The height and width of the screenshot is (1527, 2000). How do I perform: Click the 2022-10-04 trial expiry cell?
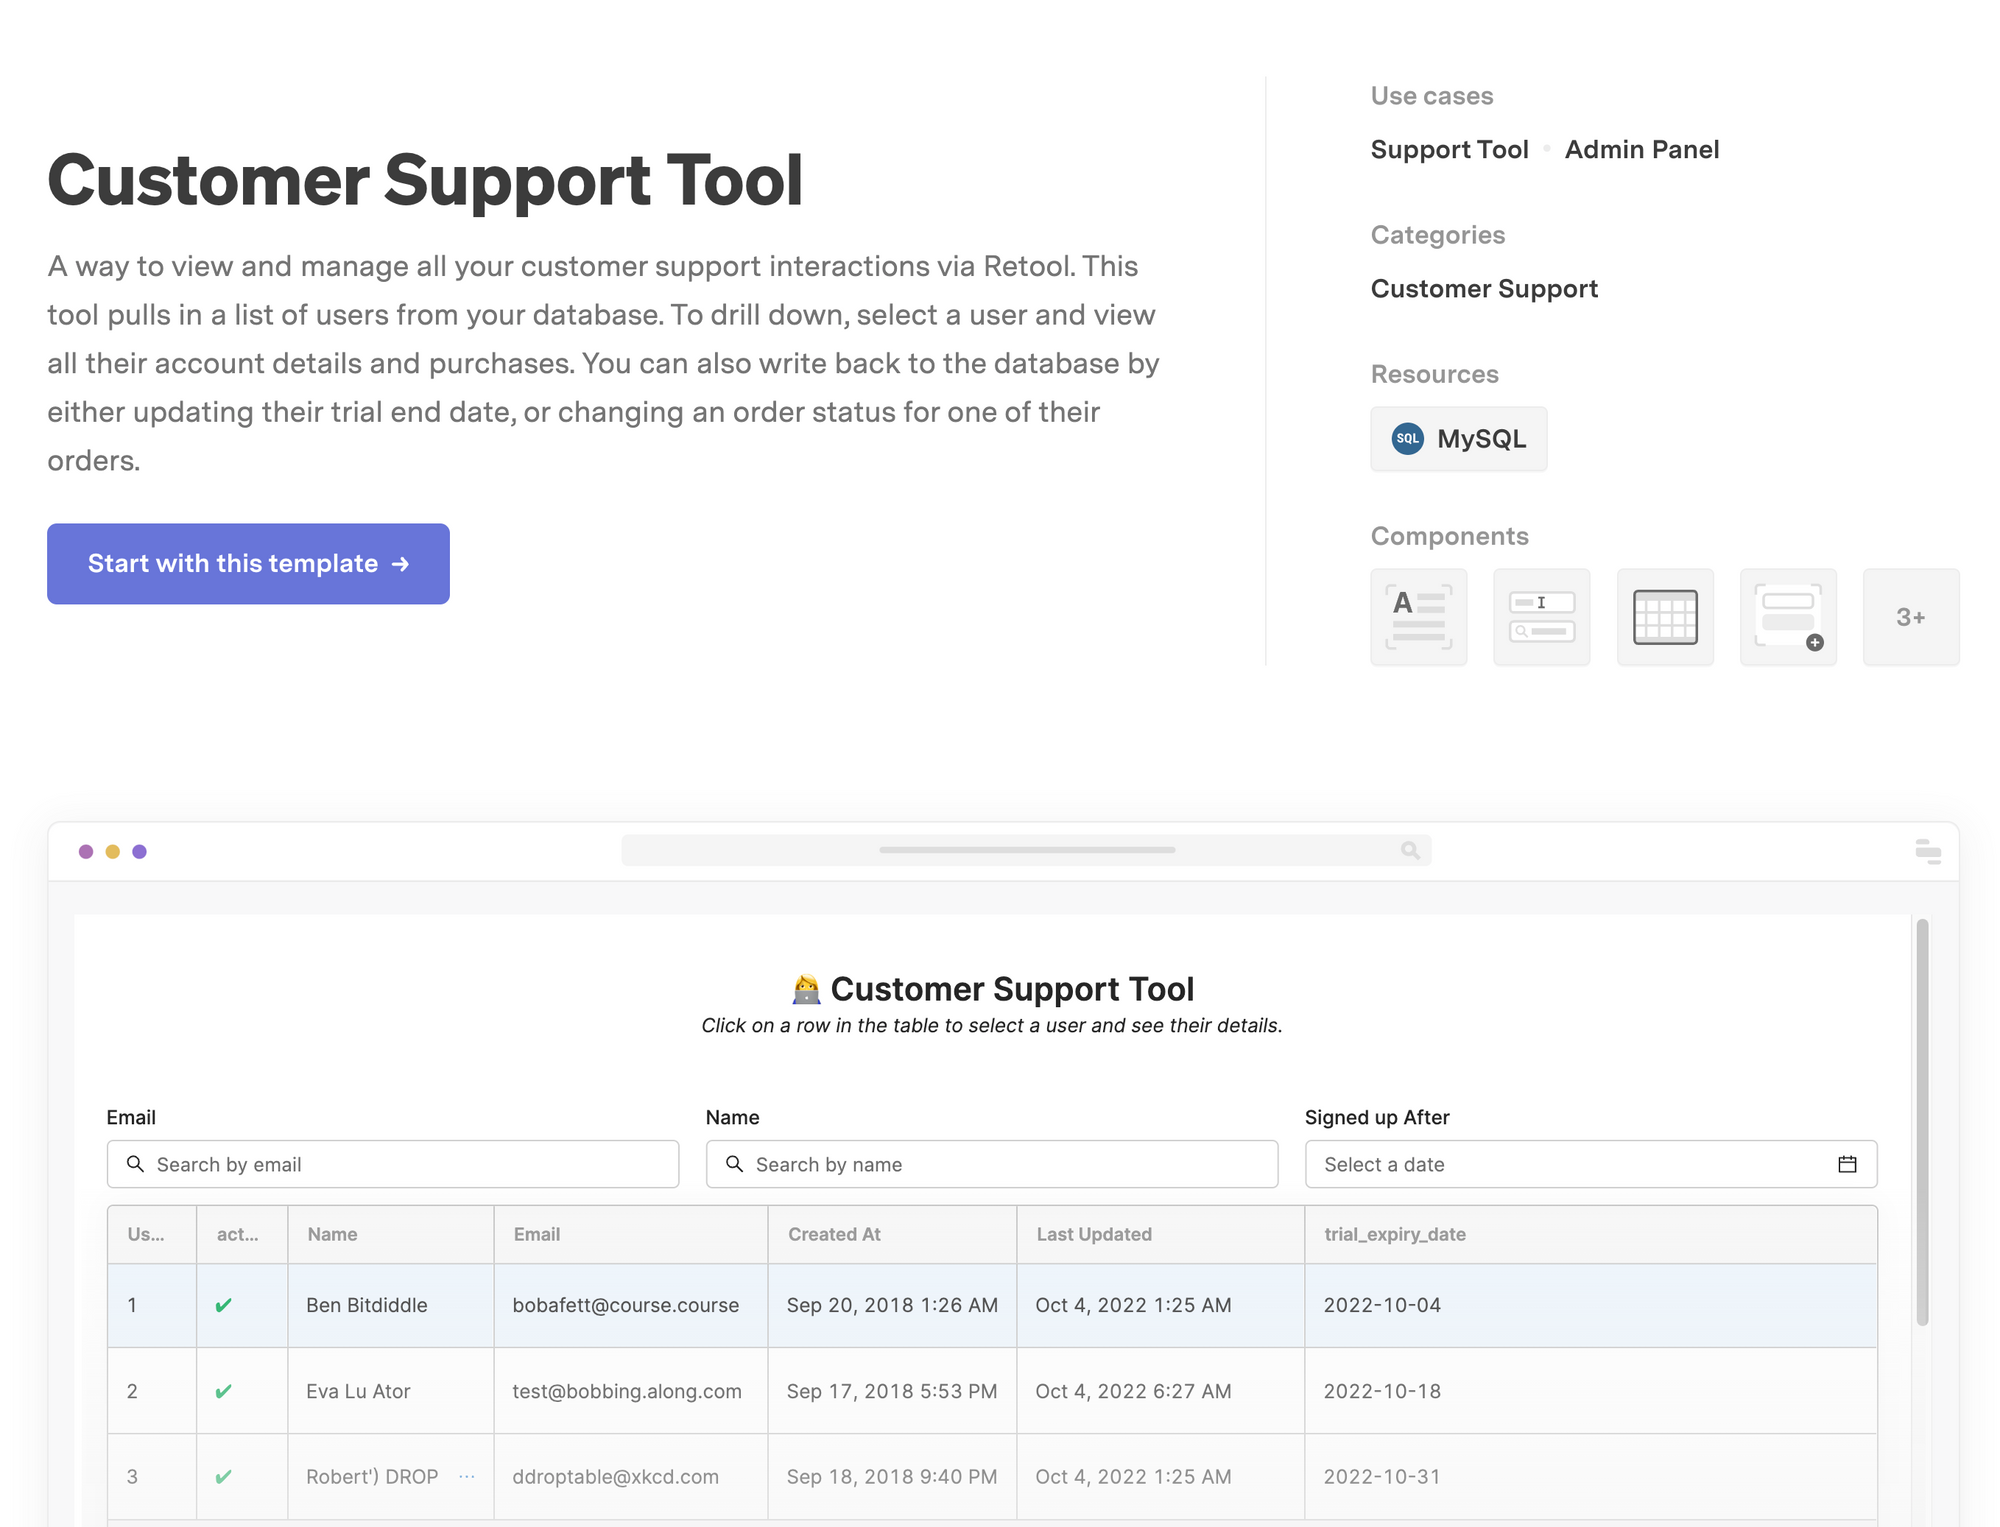tap(1590, 1305)
